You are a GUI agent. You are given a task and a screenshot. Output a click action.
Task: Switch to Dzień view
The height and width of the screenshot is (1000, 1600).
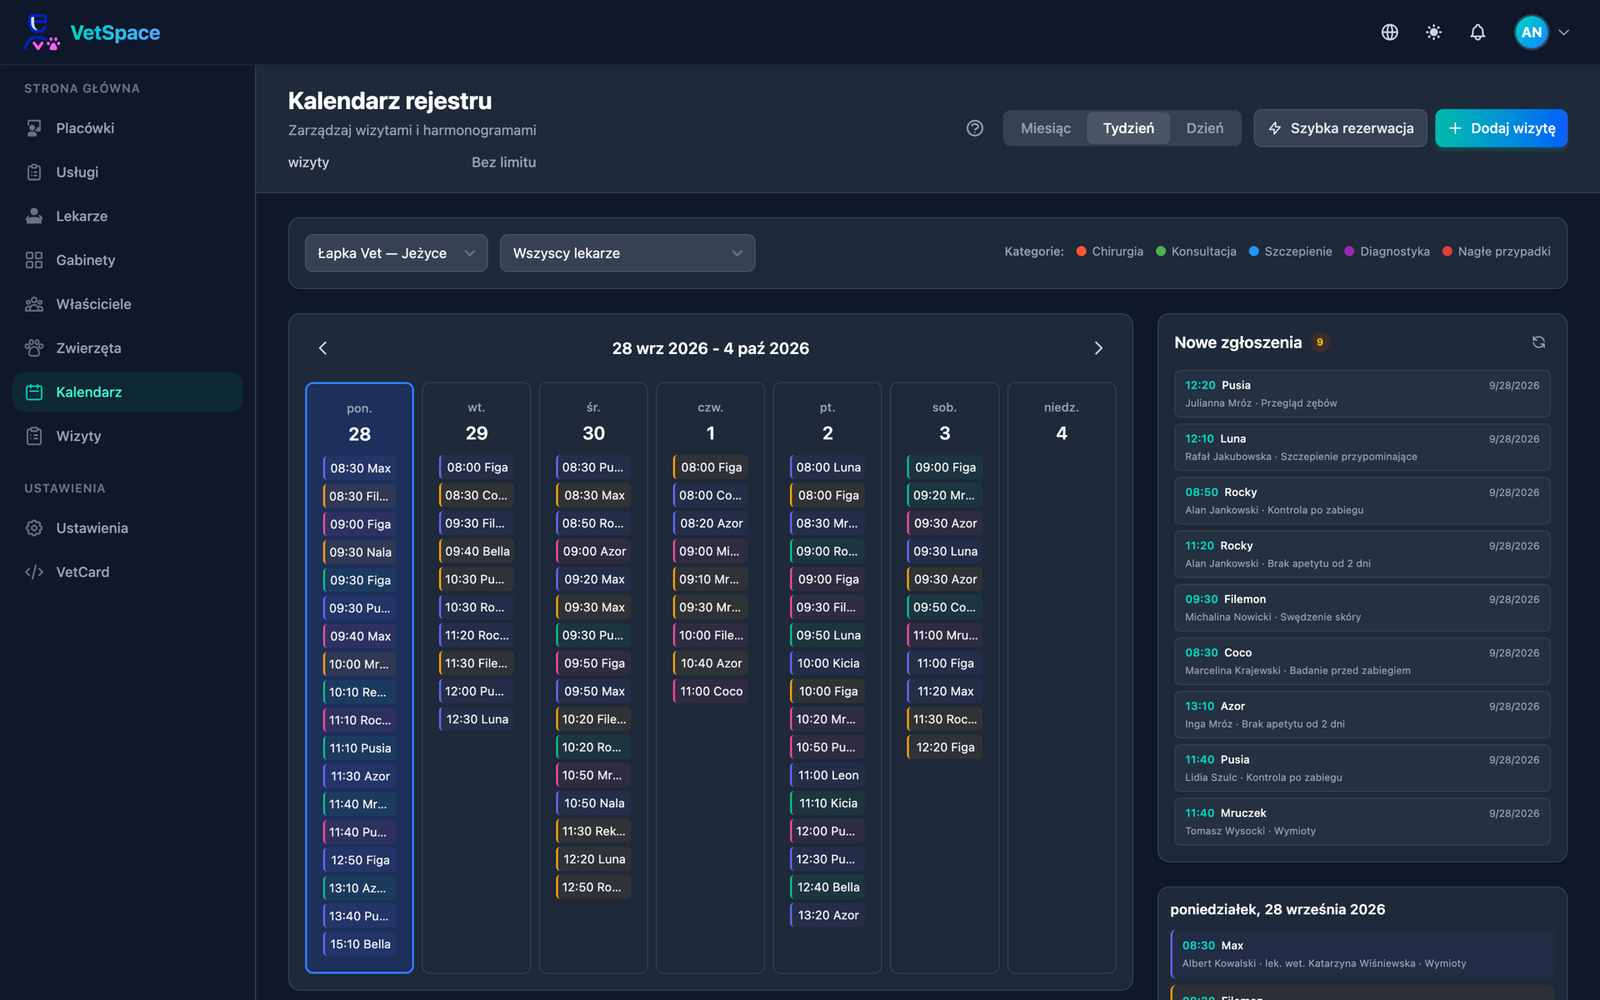coord(1205,128)
